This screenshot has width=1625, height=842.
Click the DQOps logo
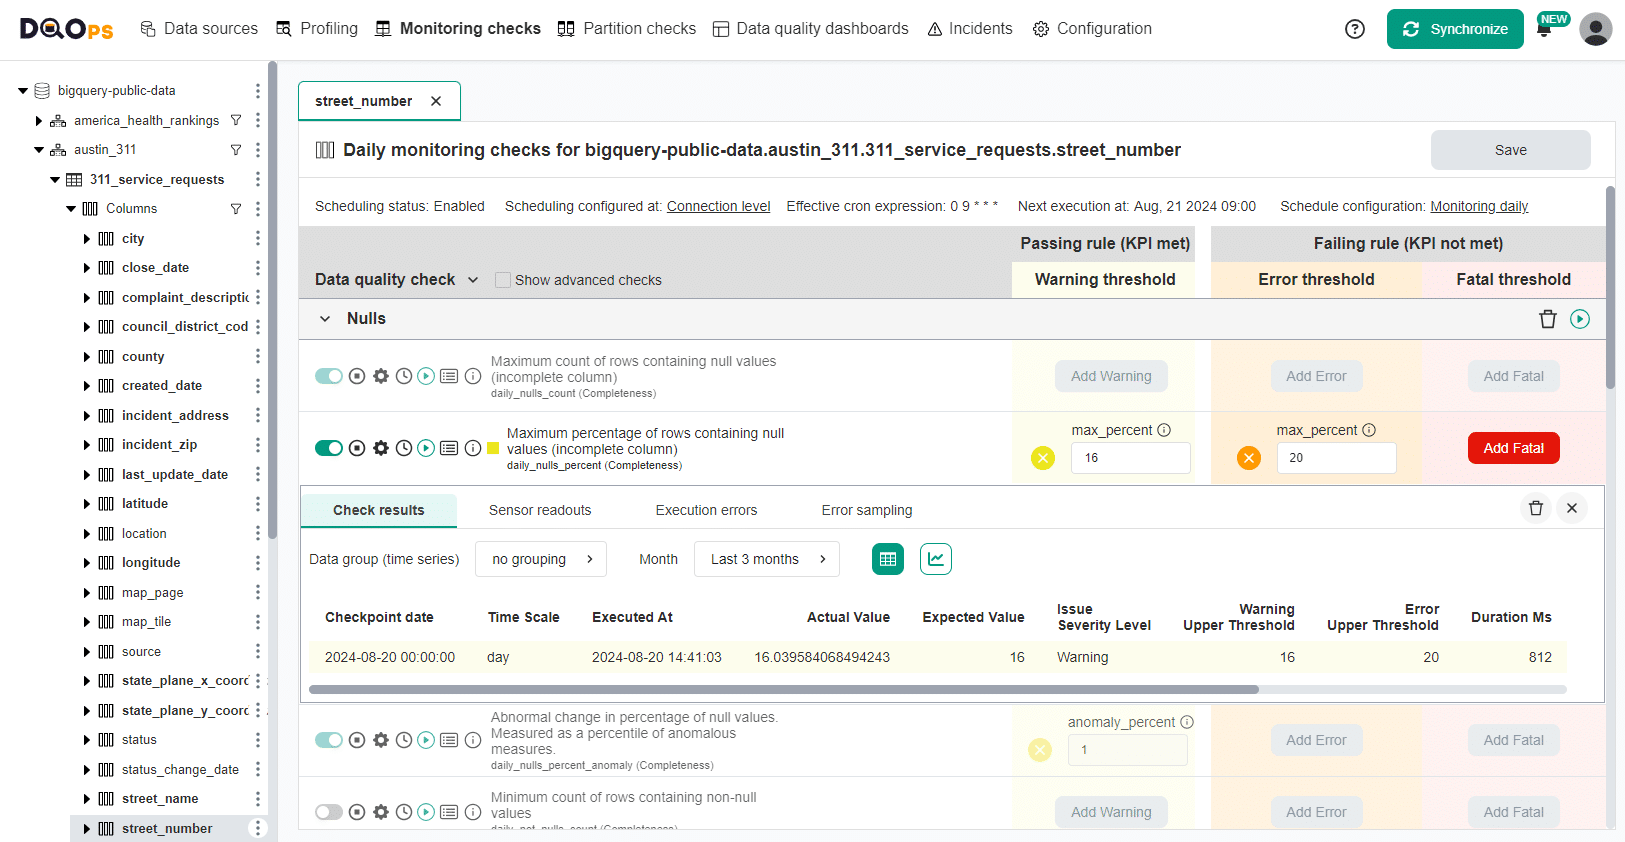click(66, 29)
